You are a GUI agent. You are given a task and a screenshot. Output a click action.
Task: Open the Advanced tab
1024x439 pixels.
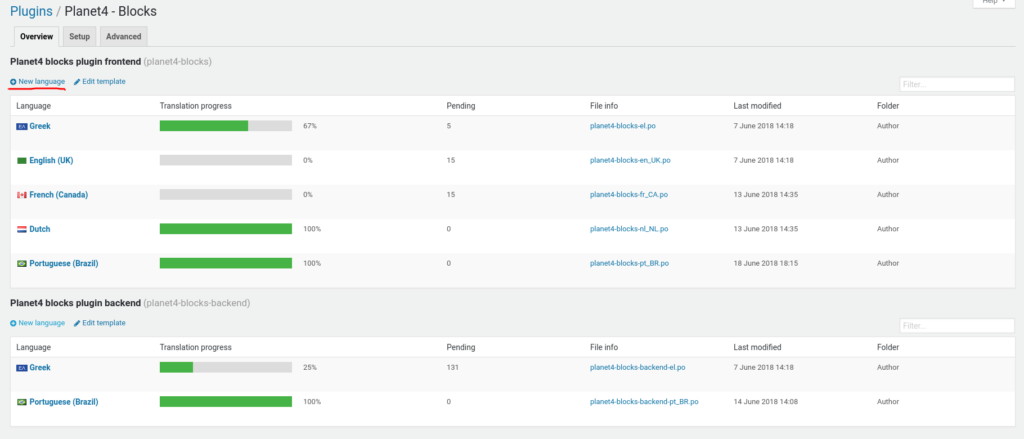123,37
